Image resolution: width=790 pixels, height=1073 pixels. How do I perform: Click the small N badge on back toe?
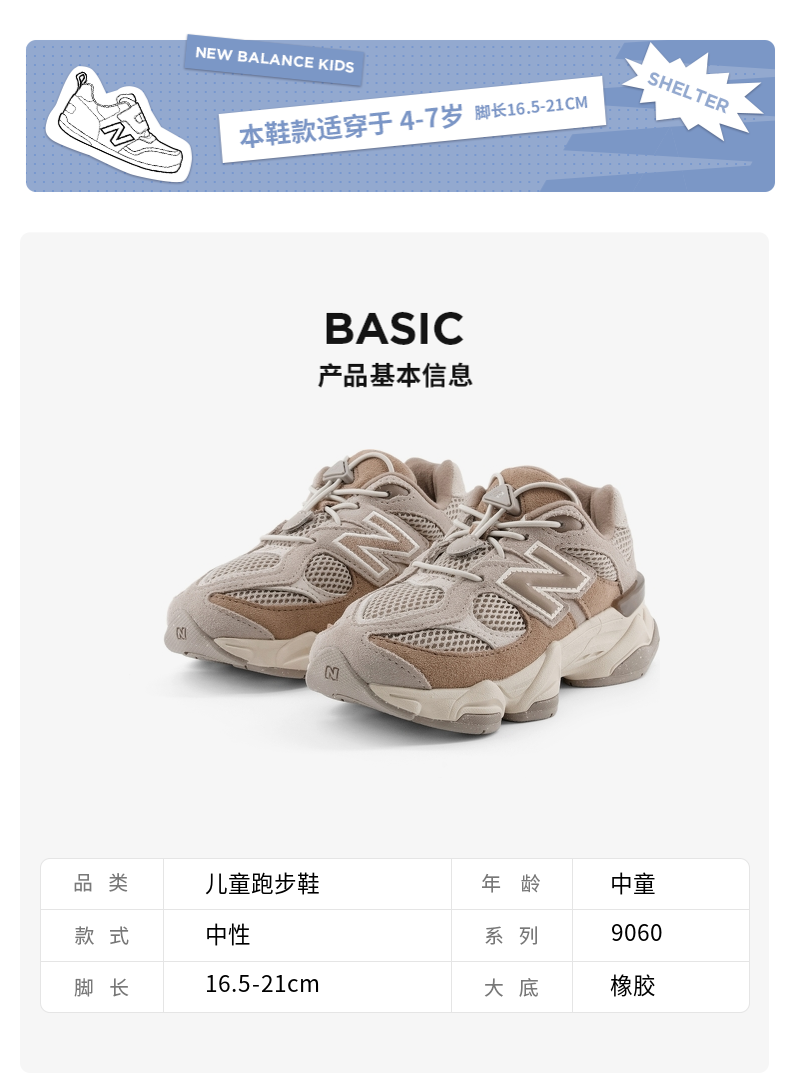181,634
